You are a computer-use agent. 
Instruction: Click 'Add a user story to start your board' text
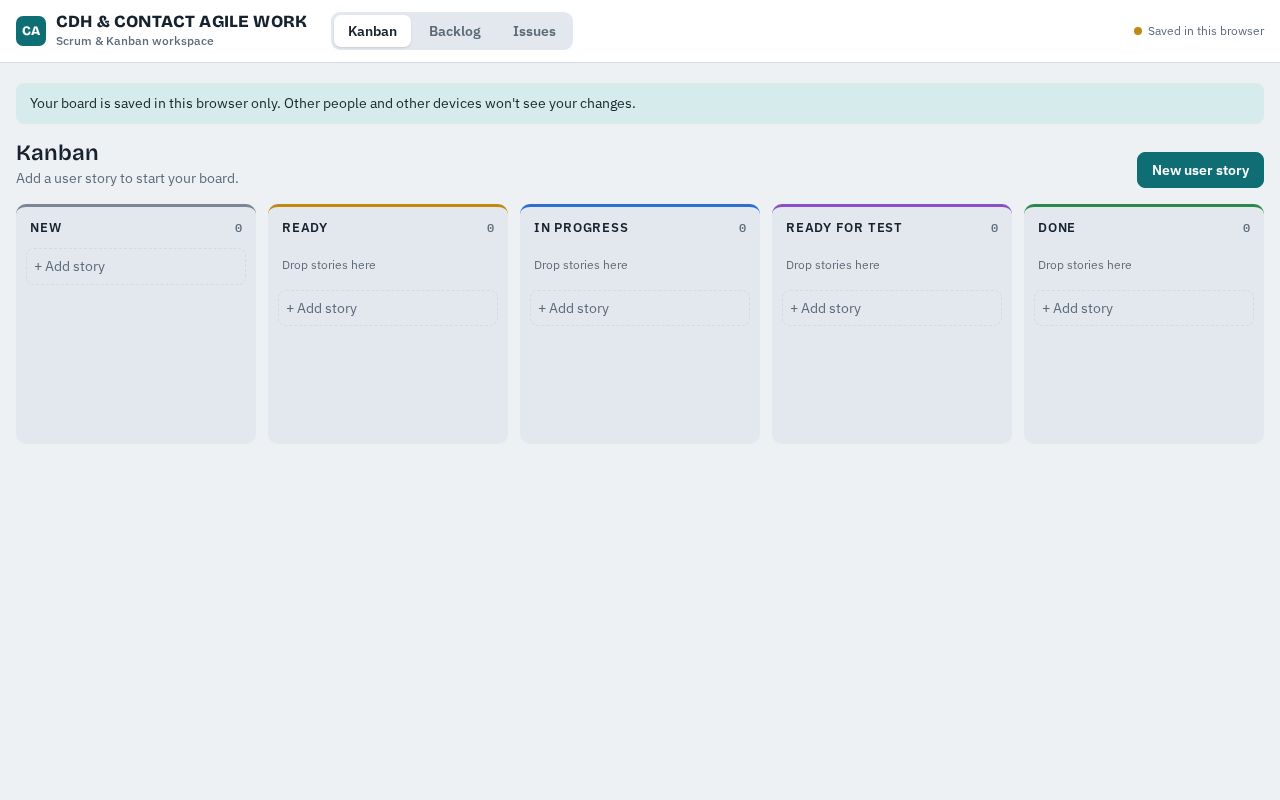tap(127, 178)
